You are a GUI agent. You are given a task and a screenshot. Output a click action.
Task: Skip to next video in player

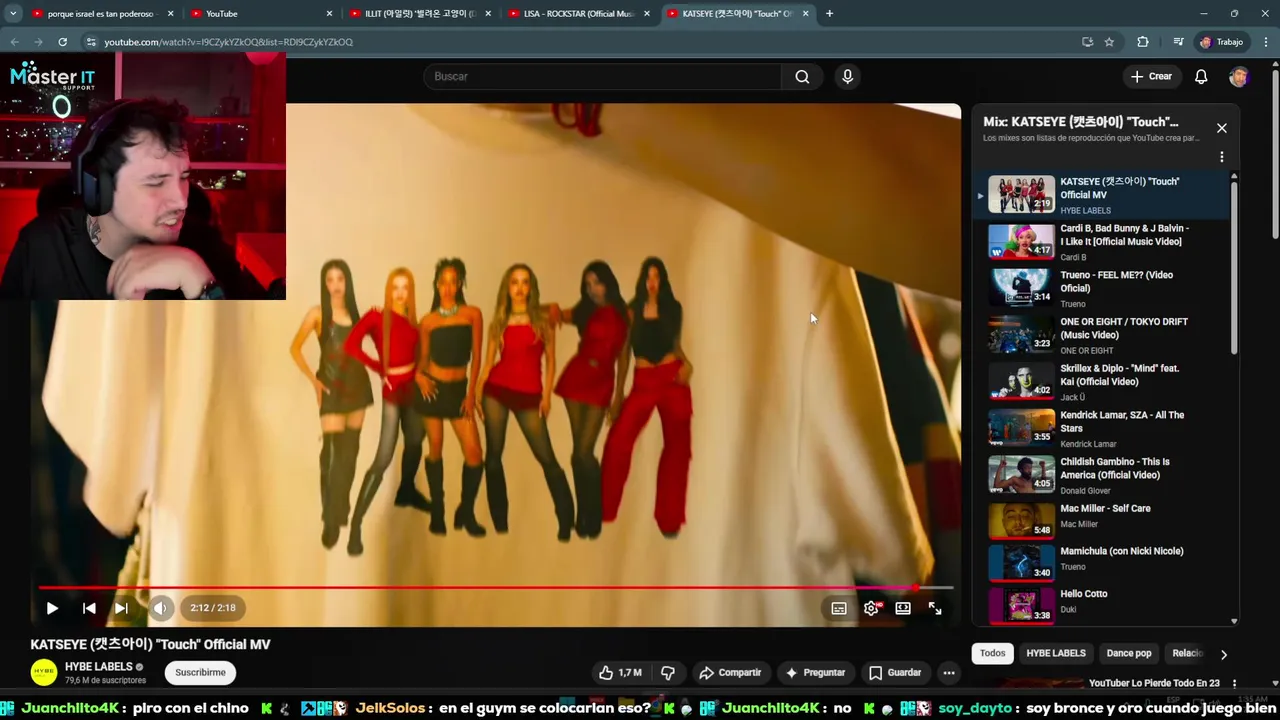(121, 608)
